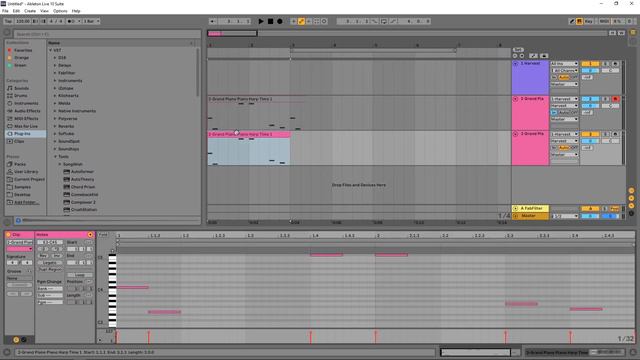The image size is (640, 360).
Task: Toggle the transport loop switch
Action: (384, 21)
